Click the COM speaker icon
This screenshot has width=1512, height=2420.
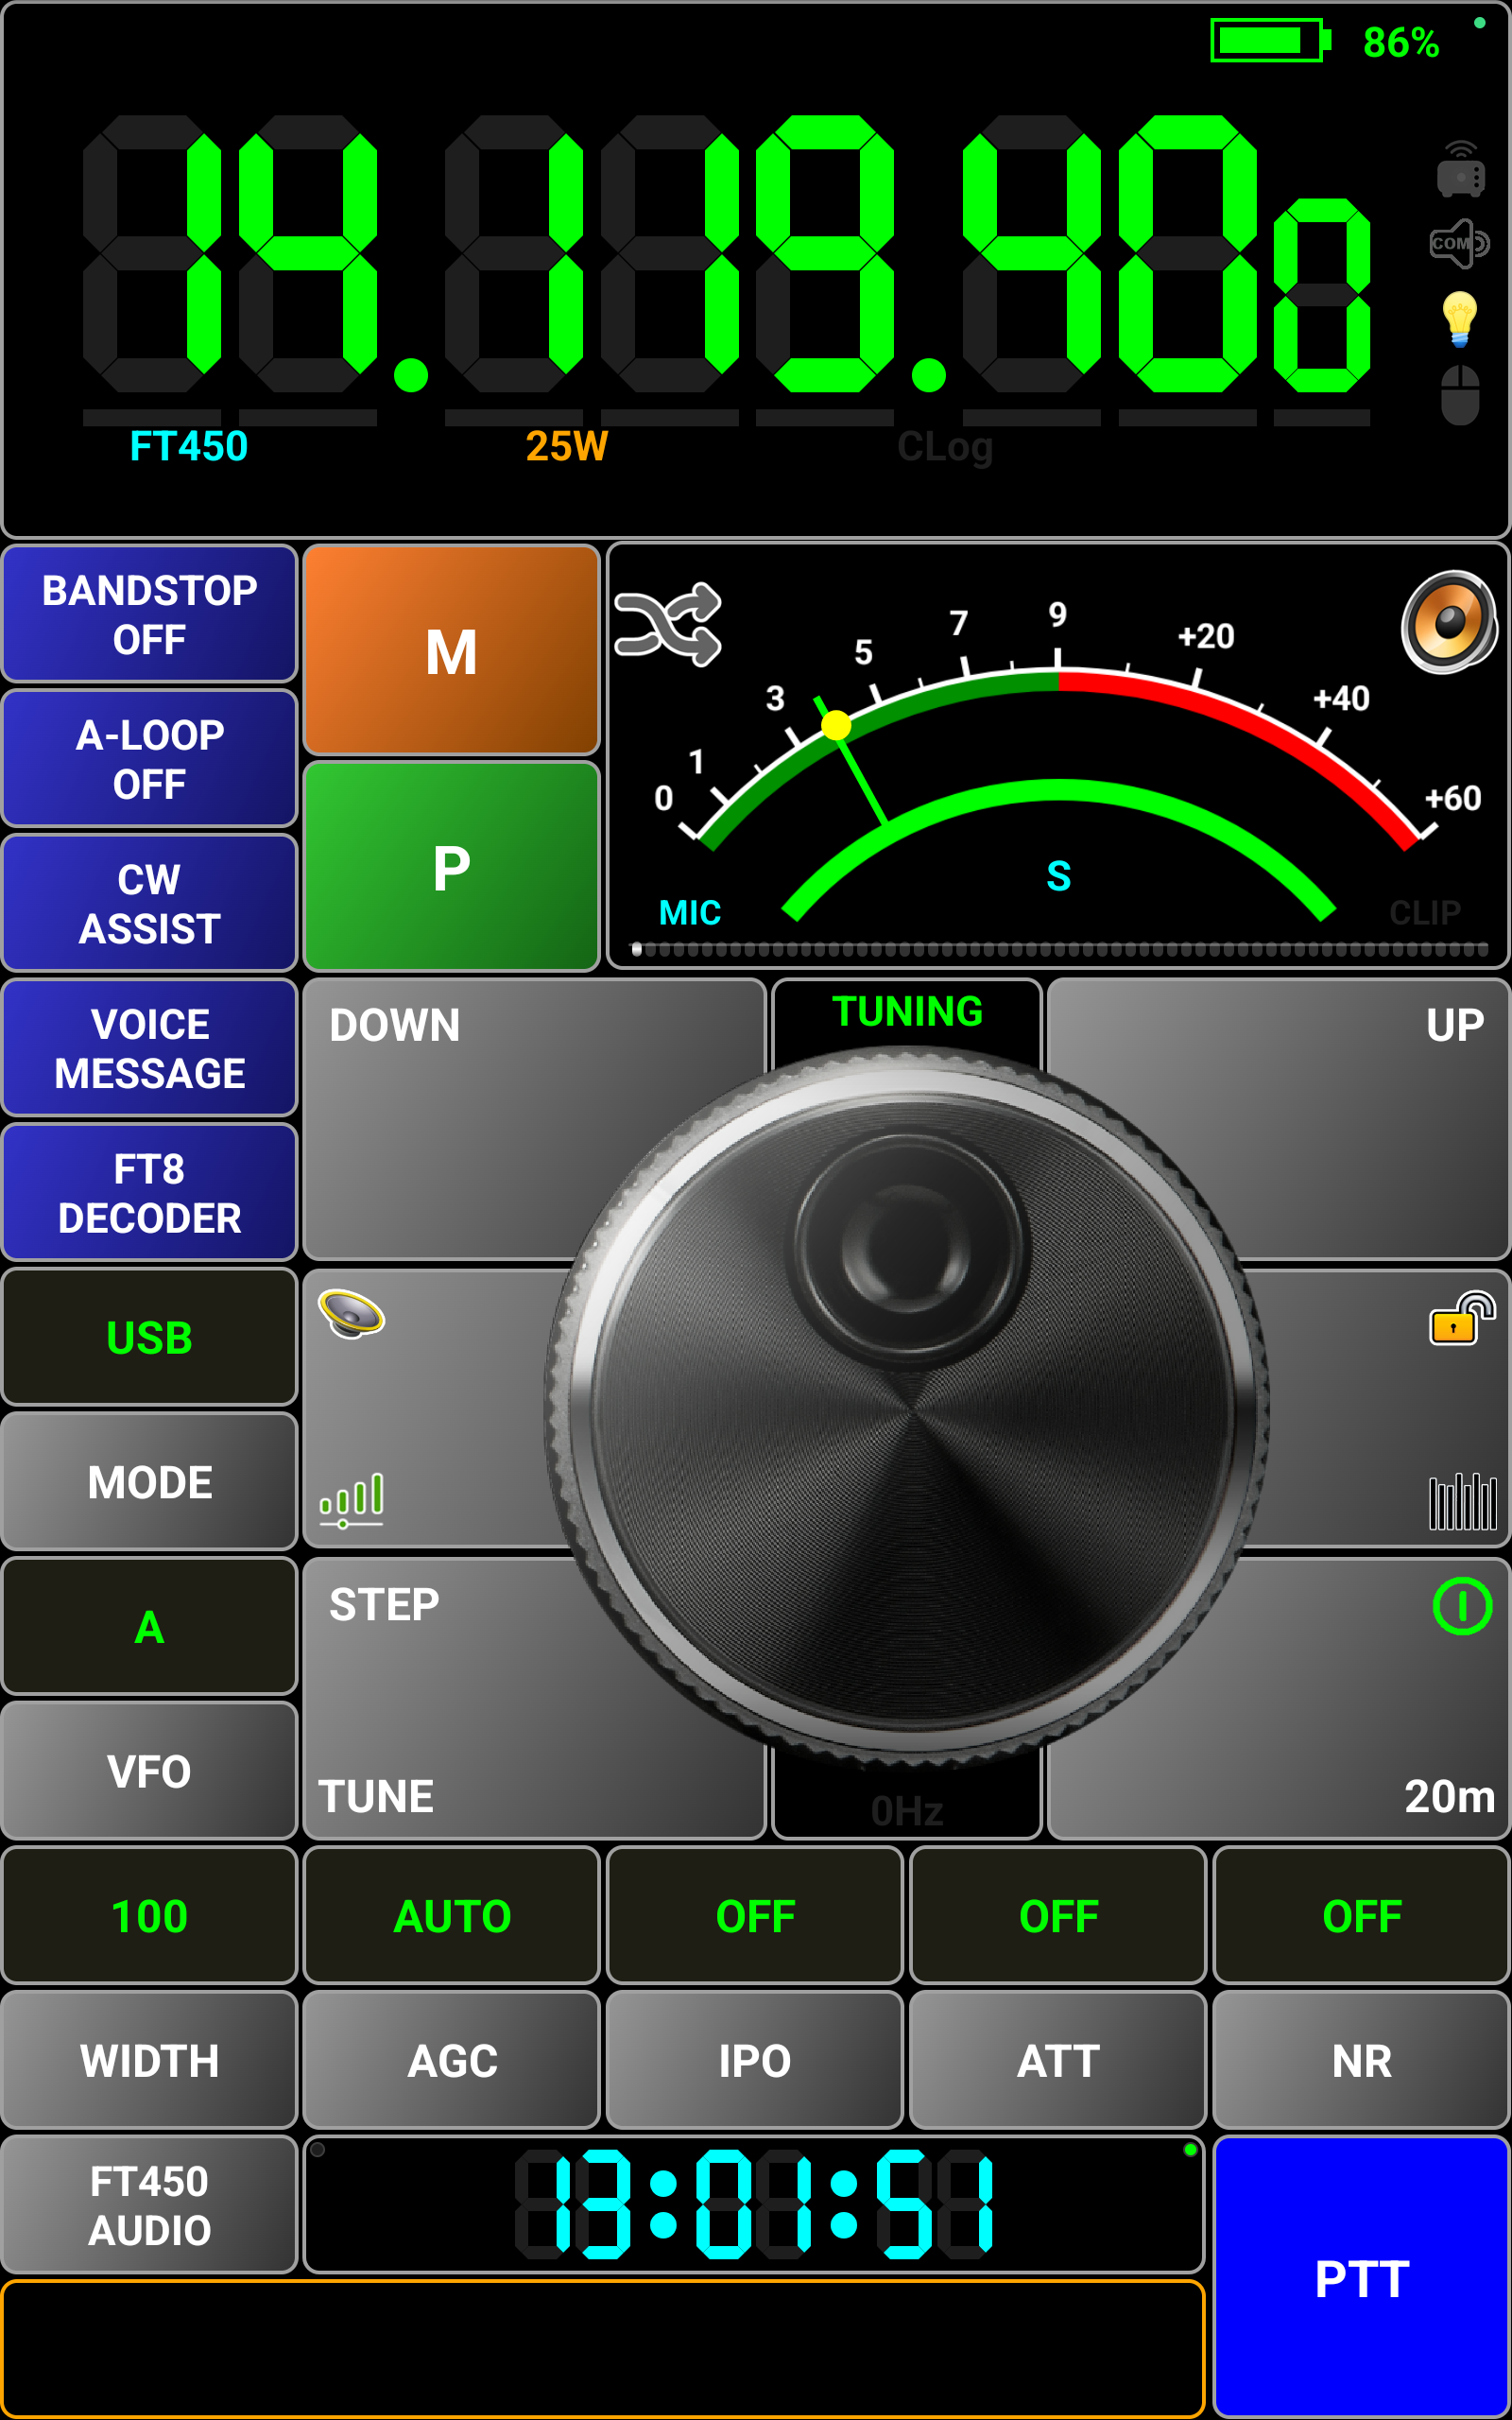click(1459, 243)
